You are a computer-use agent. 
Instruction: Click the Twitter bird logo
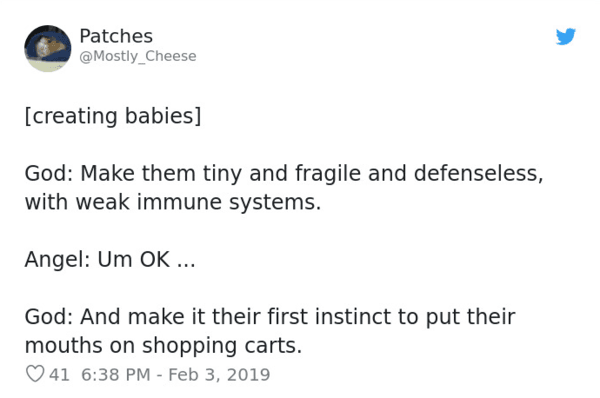[x=566, y=36]
